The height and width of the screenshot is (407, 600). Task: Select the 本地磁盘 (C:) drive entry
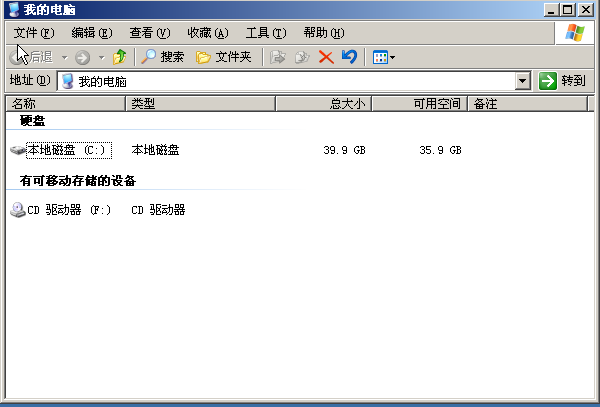coord(69,150)
